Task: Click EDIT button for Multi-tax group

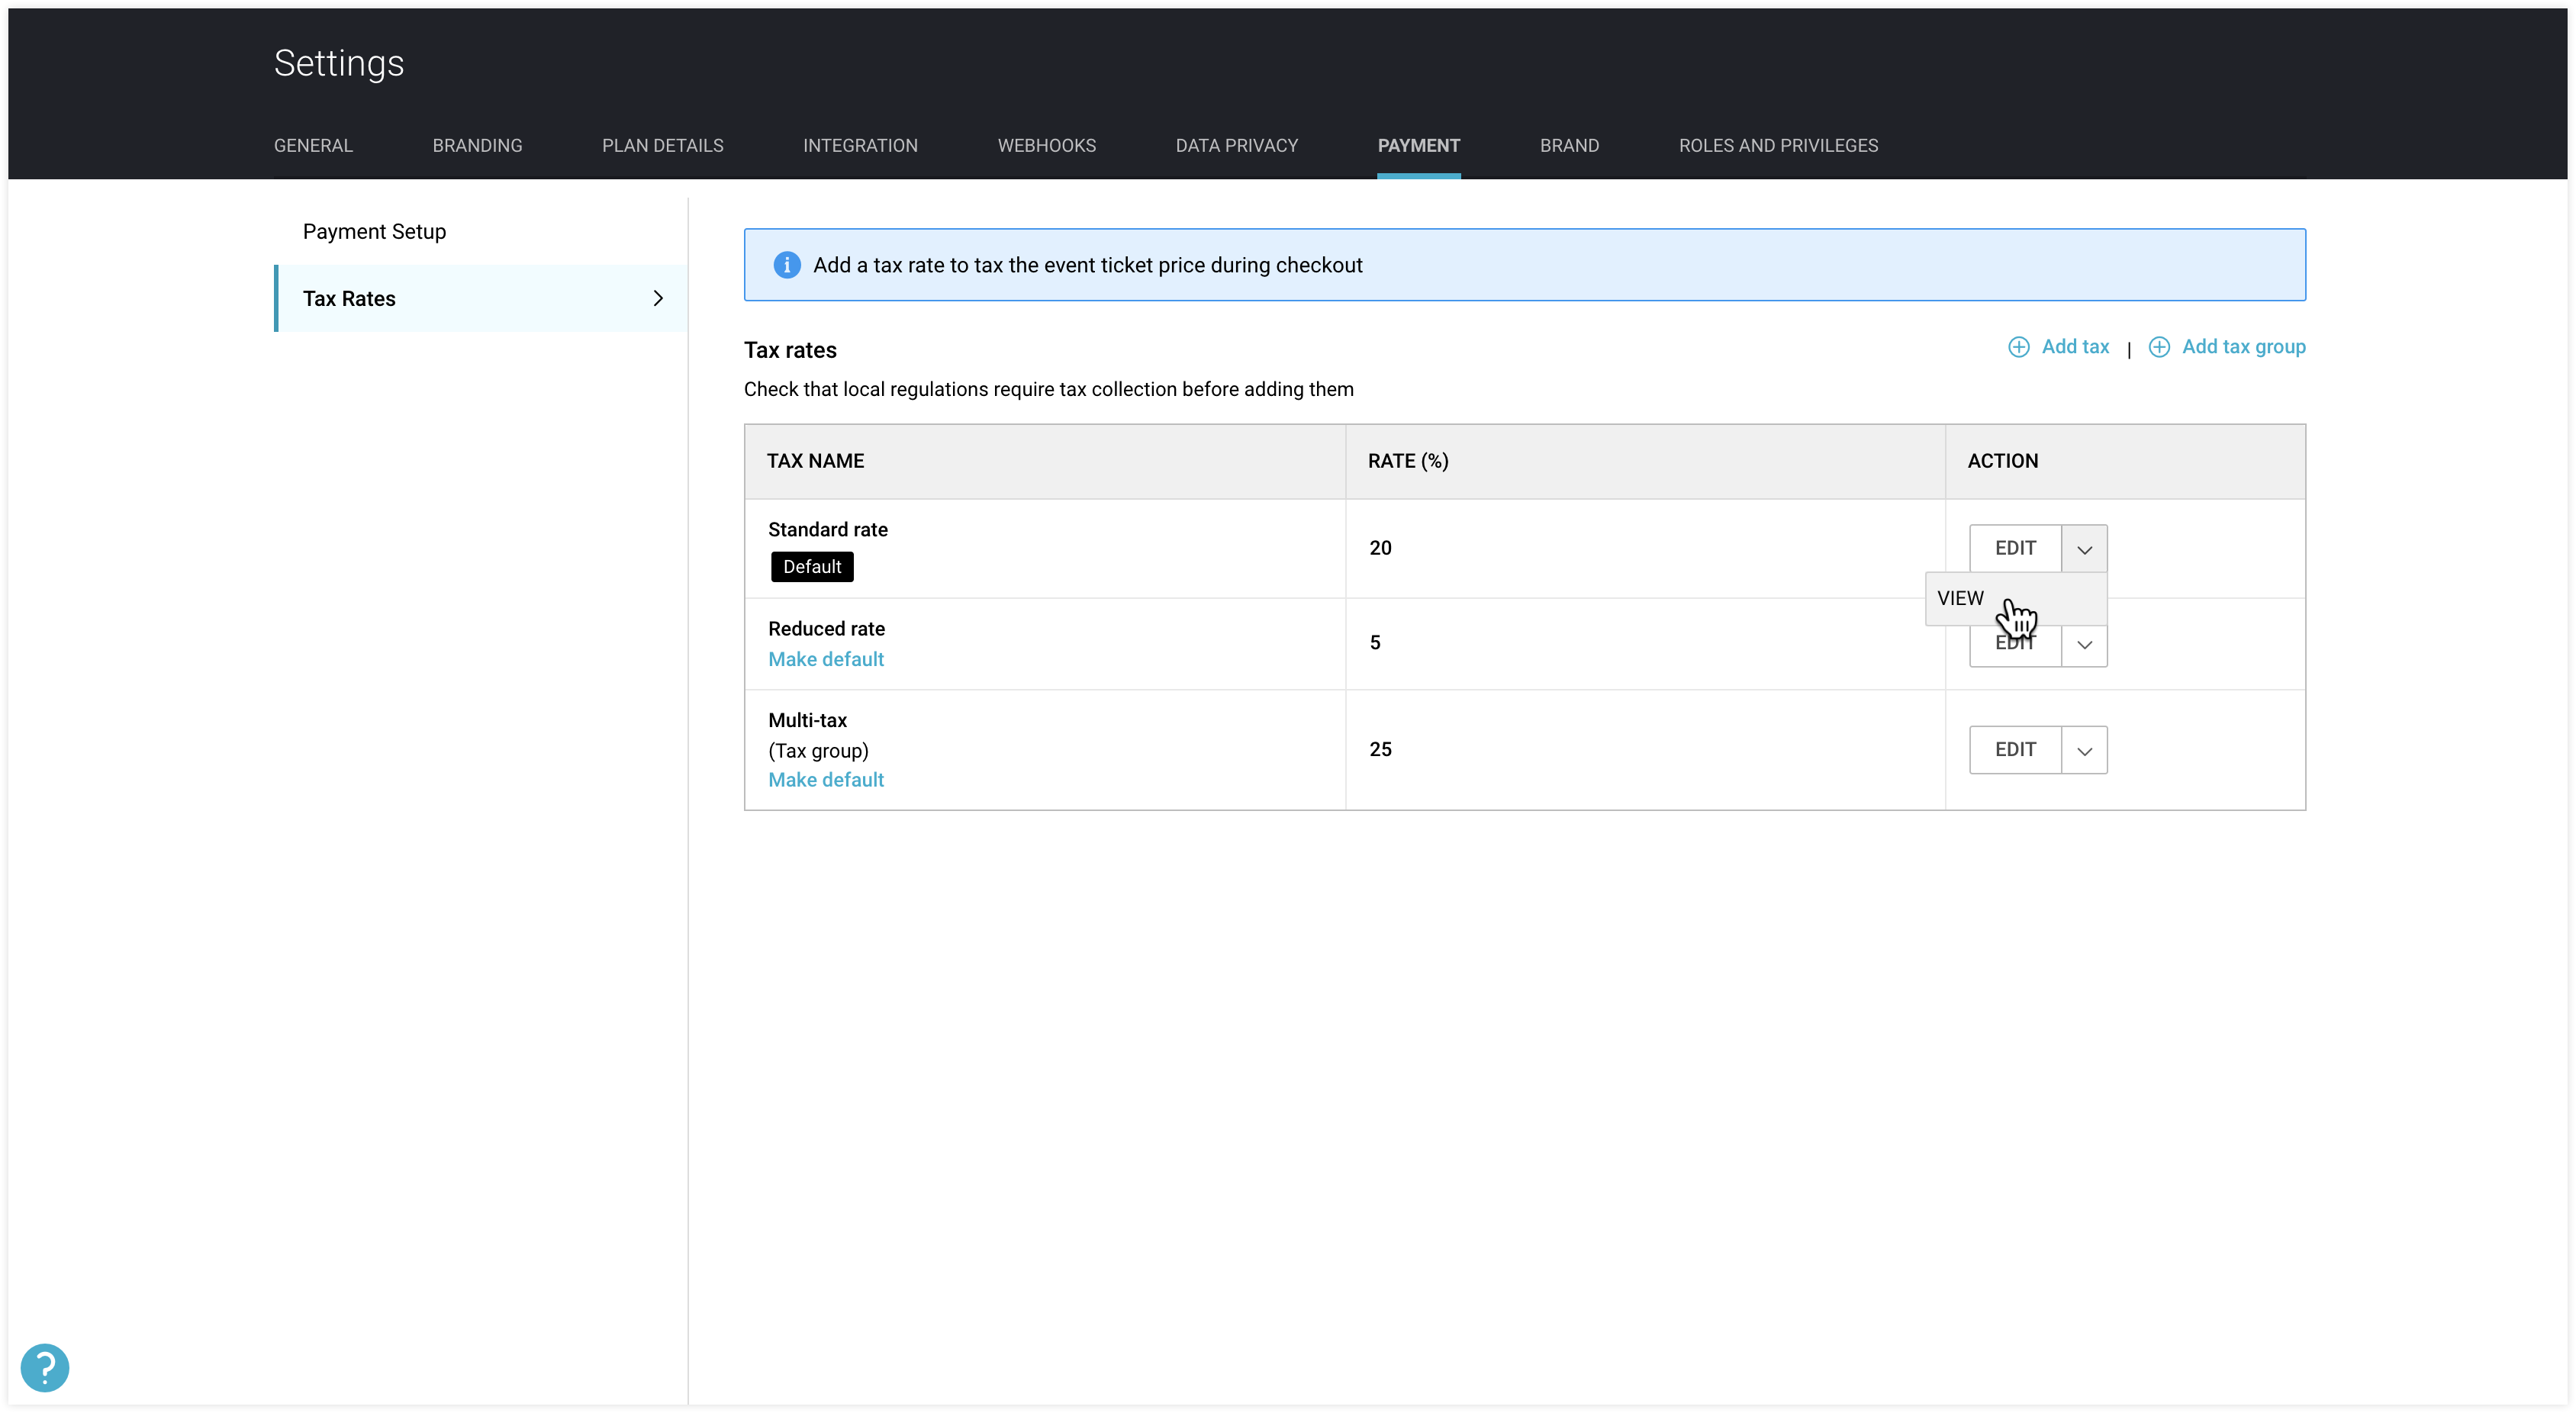Action: [2014, 748]
